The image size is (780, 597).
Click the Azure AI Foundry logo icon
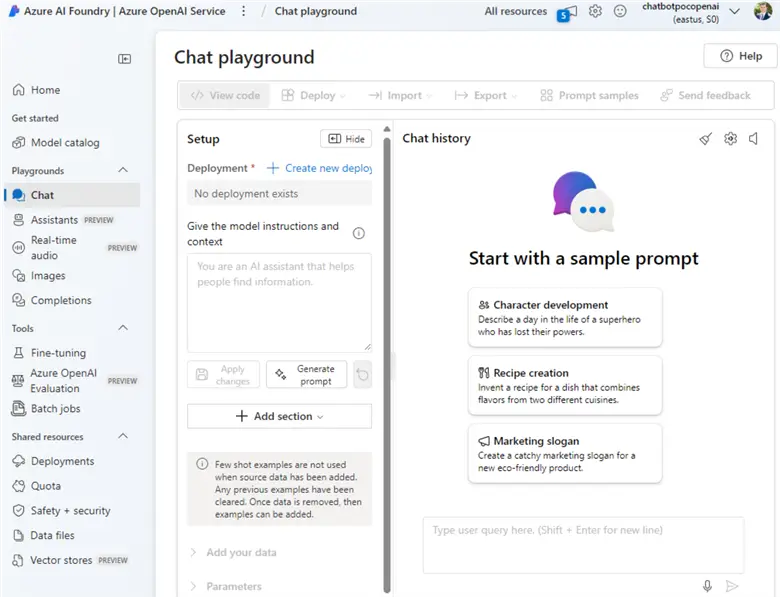14,11
